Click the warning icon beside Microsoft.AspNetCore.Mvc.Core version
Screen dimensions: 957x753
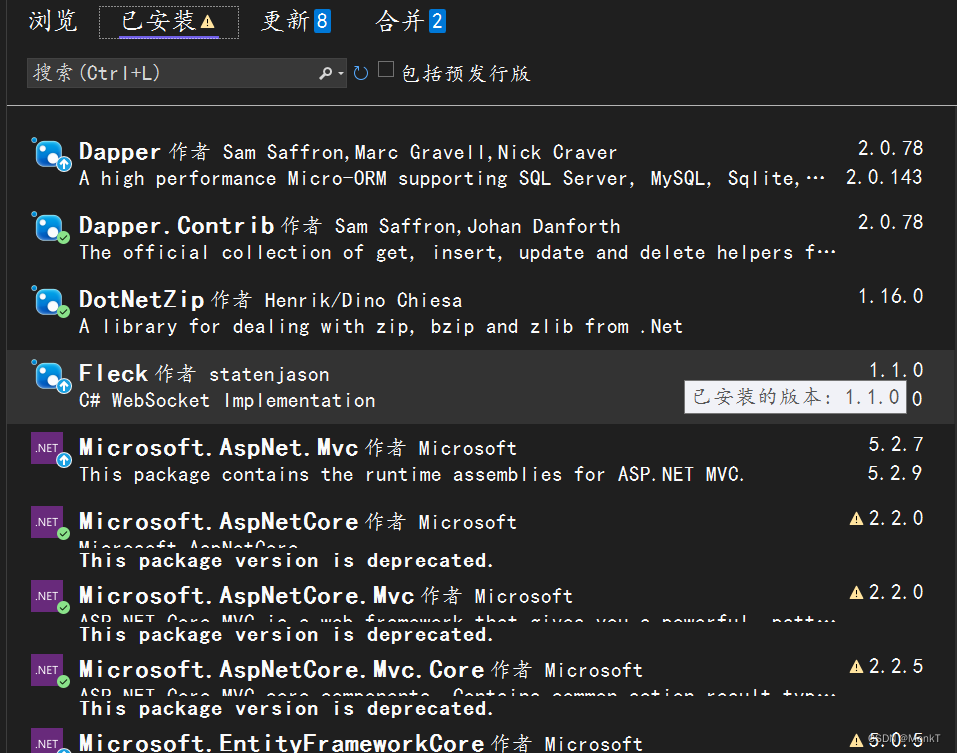tap(857, 666)
